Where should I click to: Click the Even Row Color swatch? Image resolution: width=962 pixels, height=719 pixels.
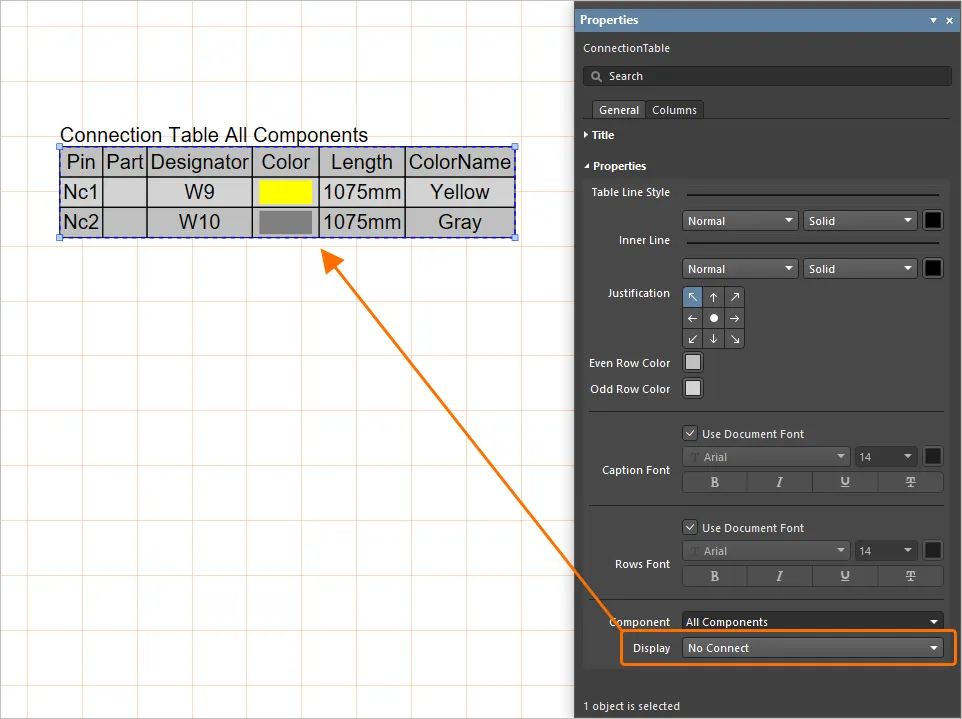point(693,363)
